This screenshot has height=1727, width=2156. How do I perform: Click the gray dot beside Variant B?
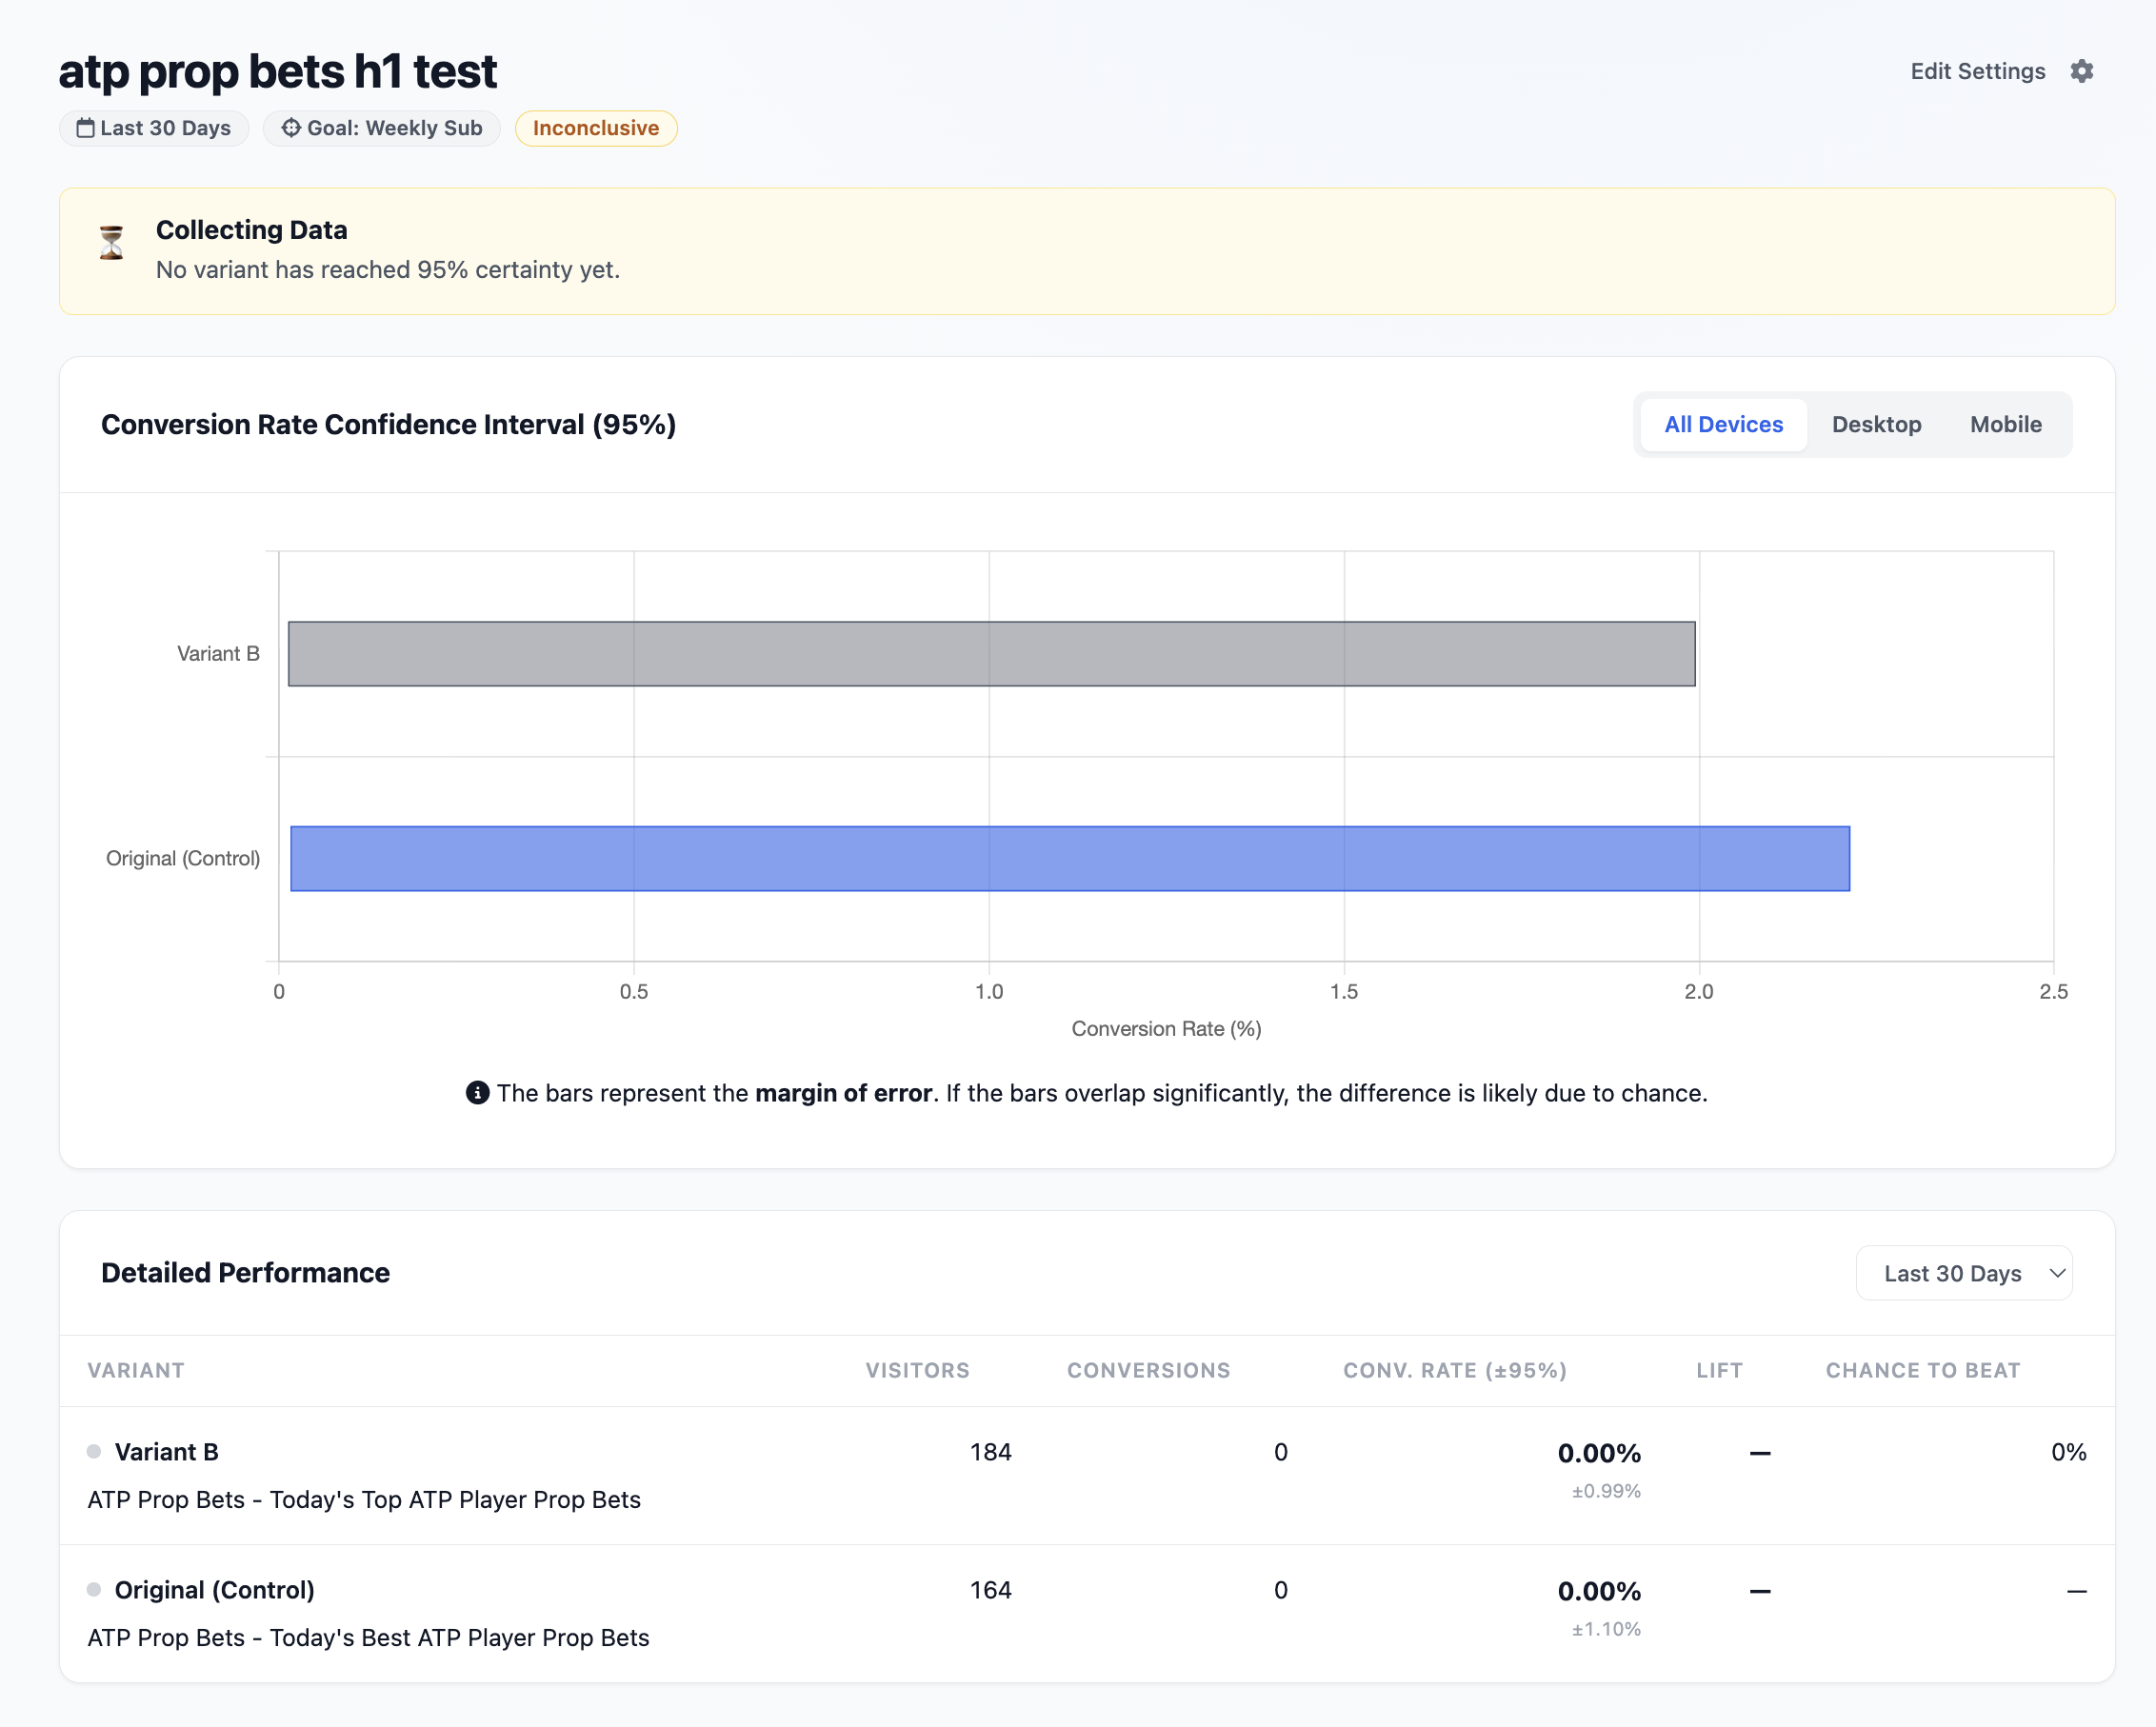[94, 1451]
